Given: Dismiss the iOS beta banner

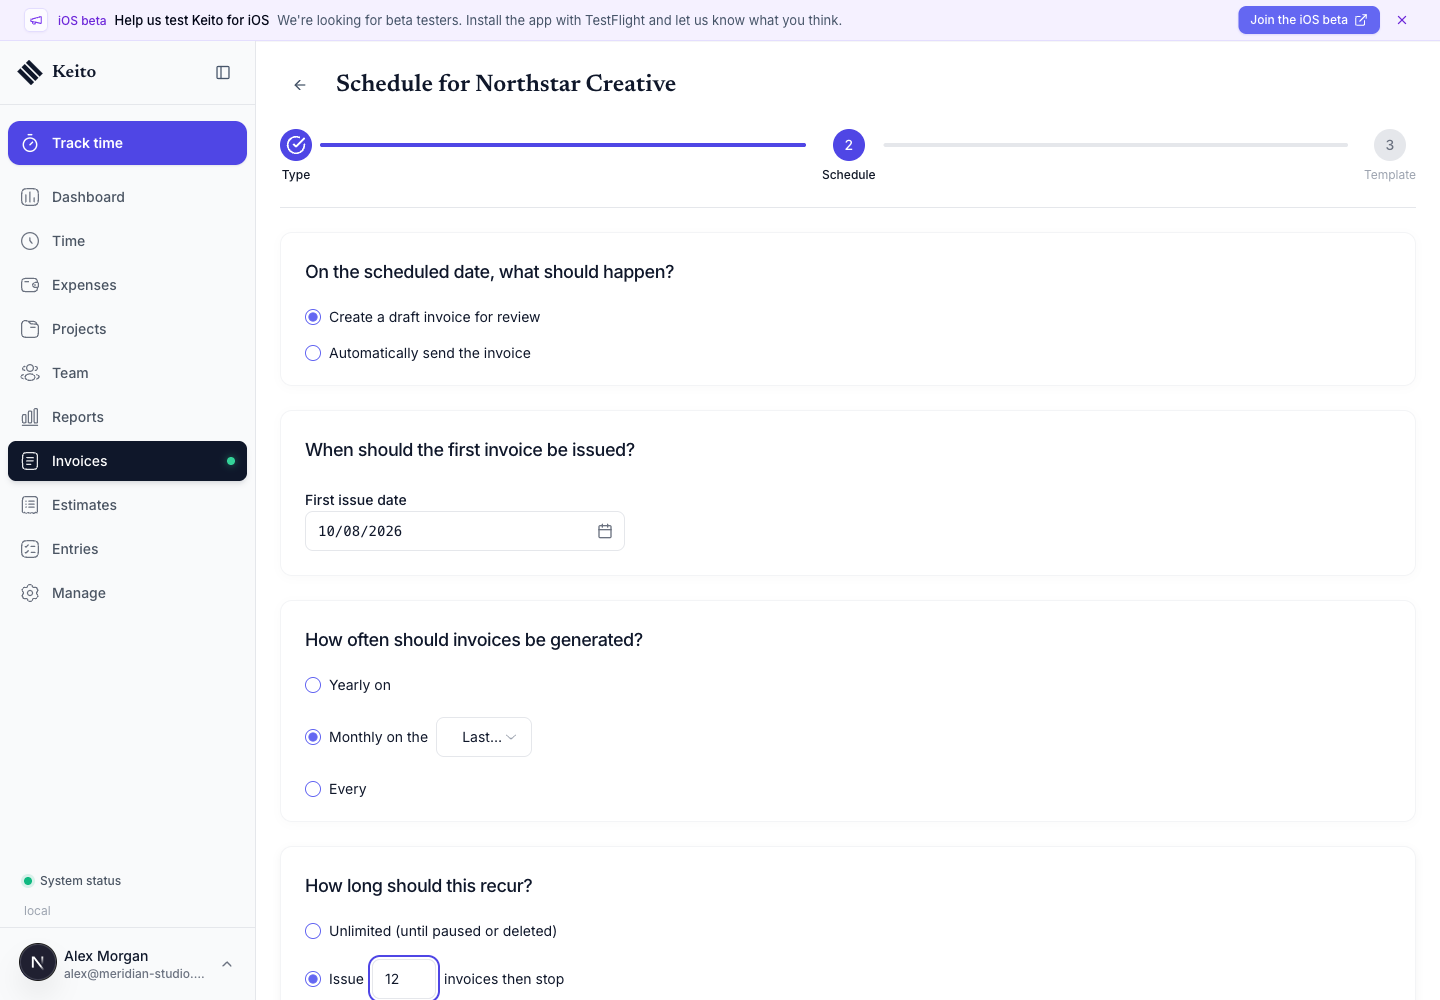Looking at the screenshot, I should pos(1402,20).
